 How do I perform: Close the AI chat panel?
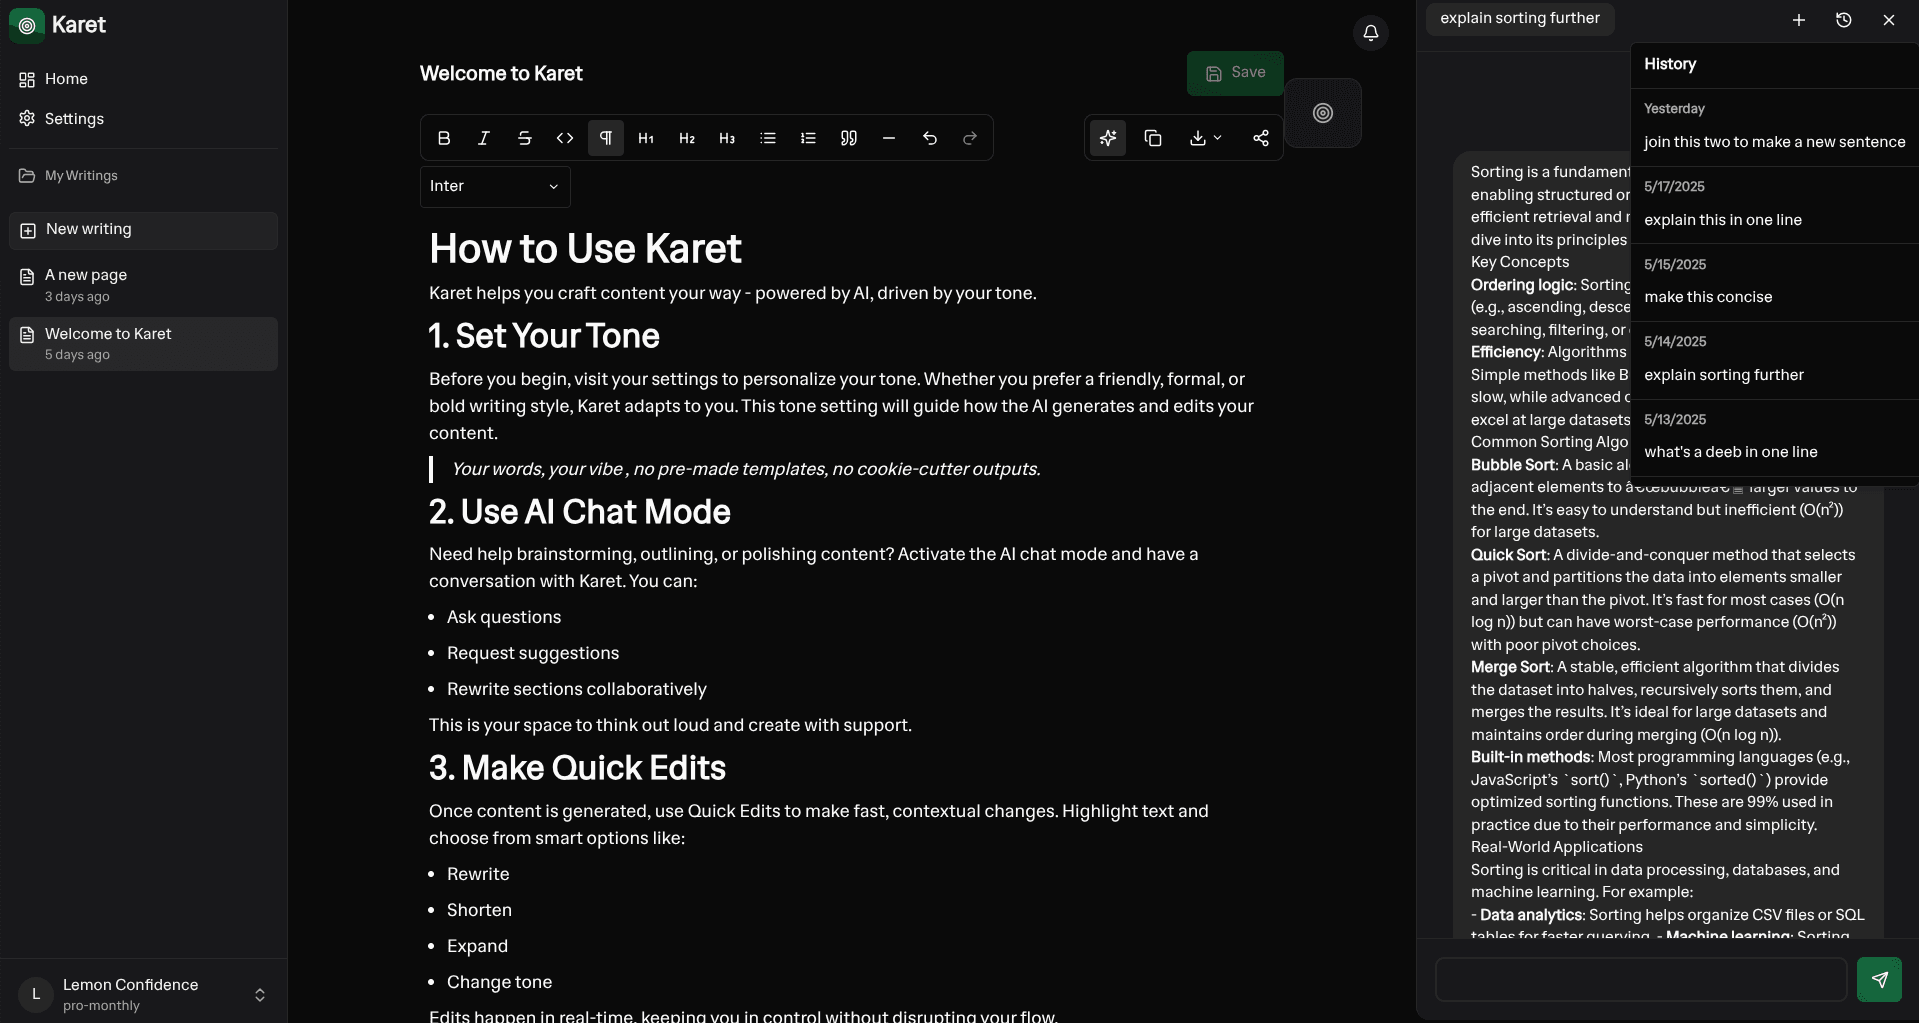tap(1889, 20)
